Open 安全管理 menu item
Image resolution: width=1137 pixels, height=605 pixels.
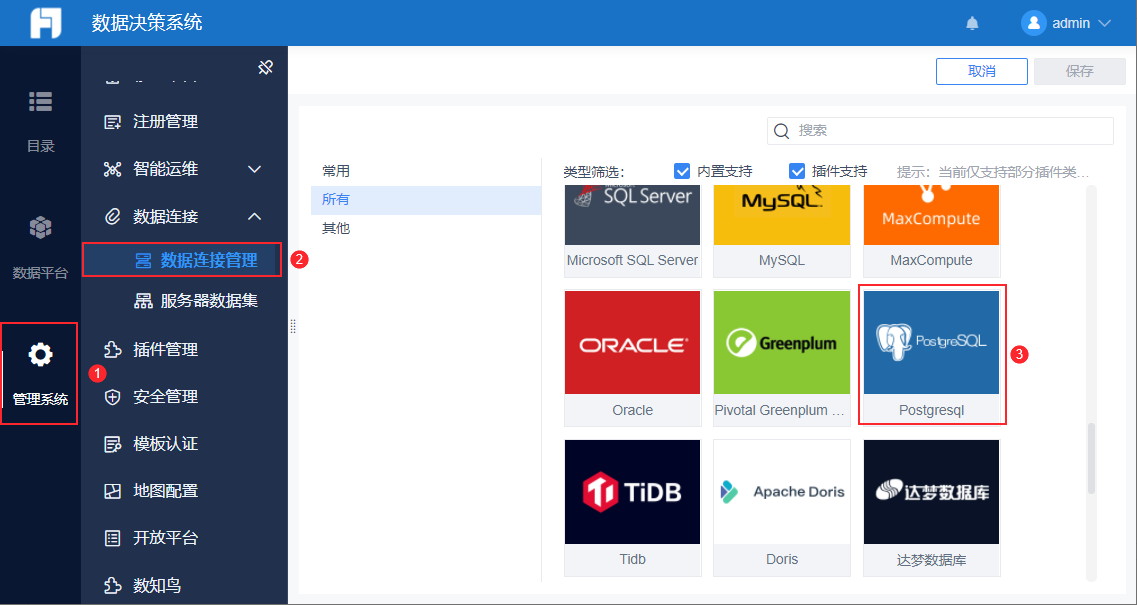(165, 397)
